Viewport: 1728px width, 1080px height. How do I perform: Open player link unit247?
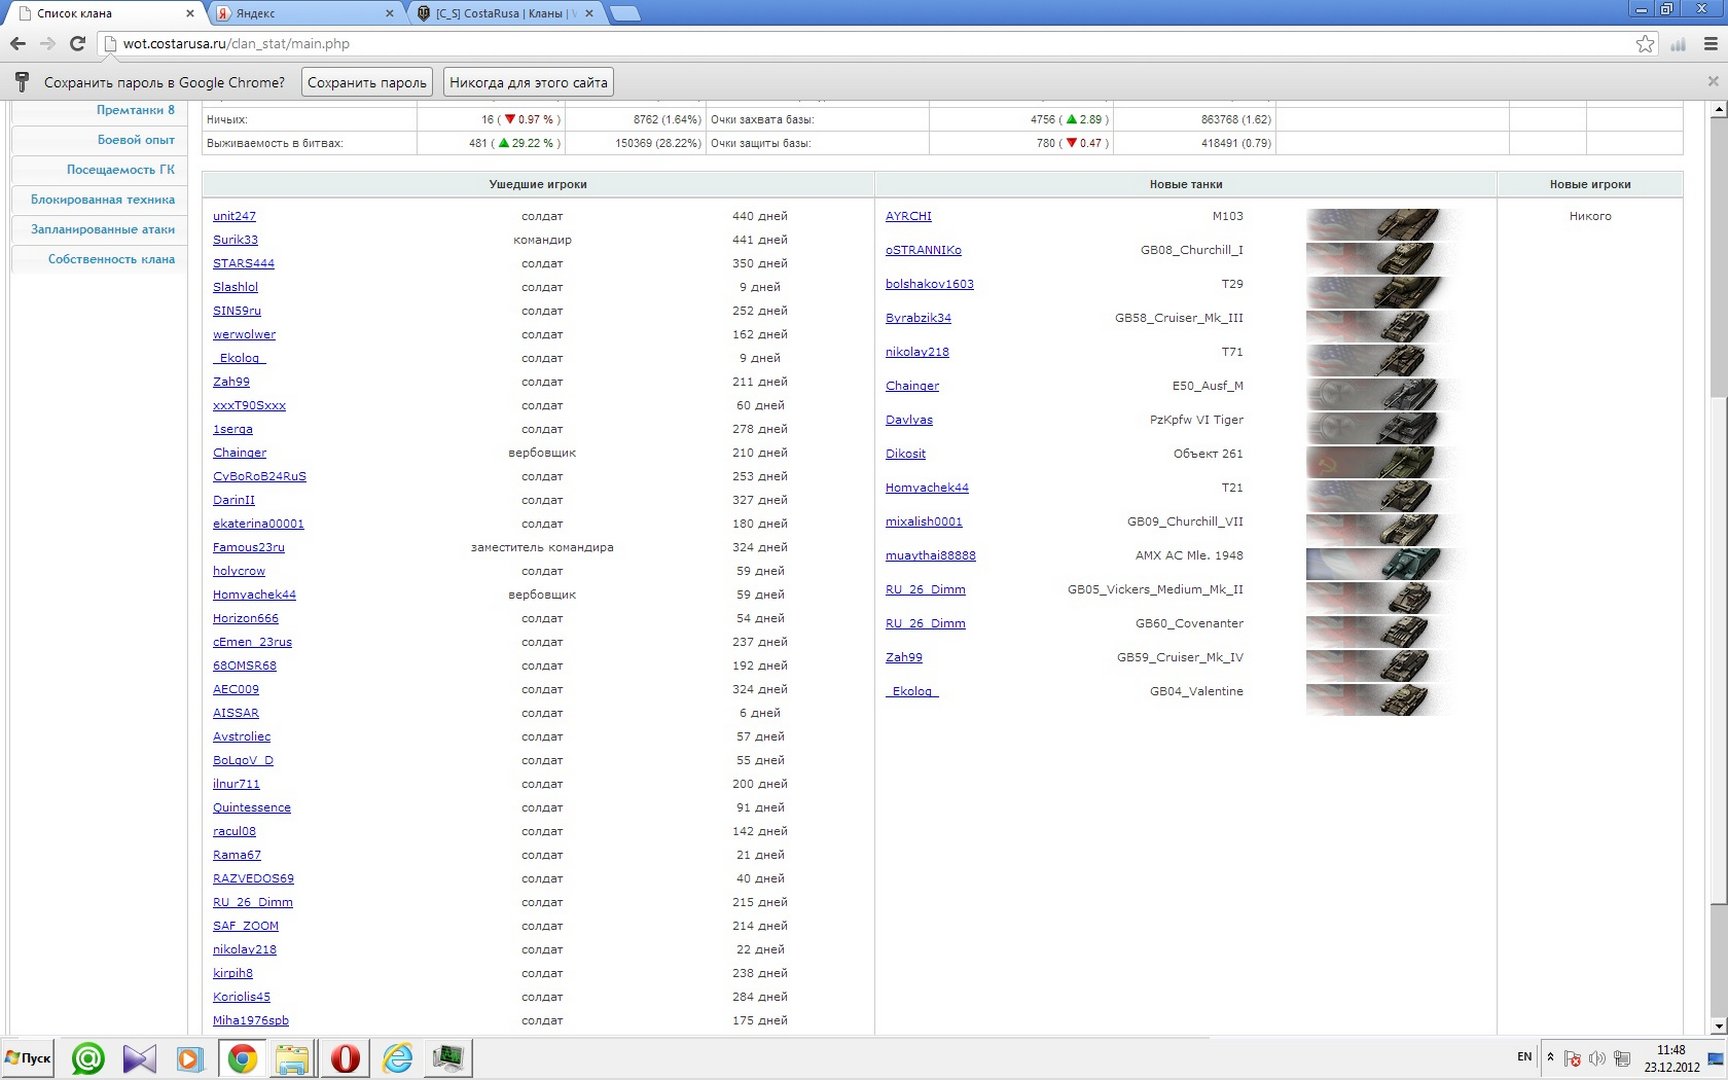(234, 216)
